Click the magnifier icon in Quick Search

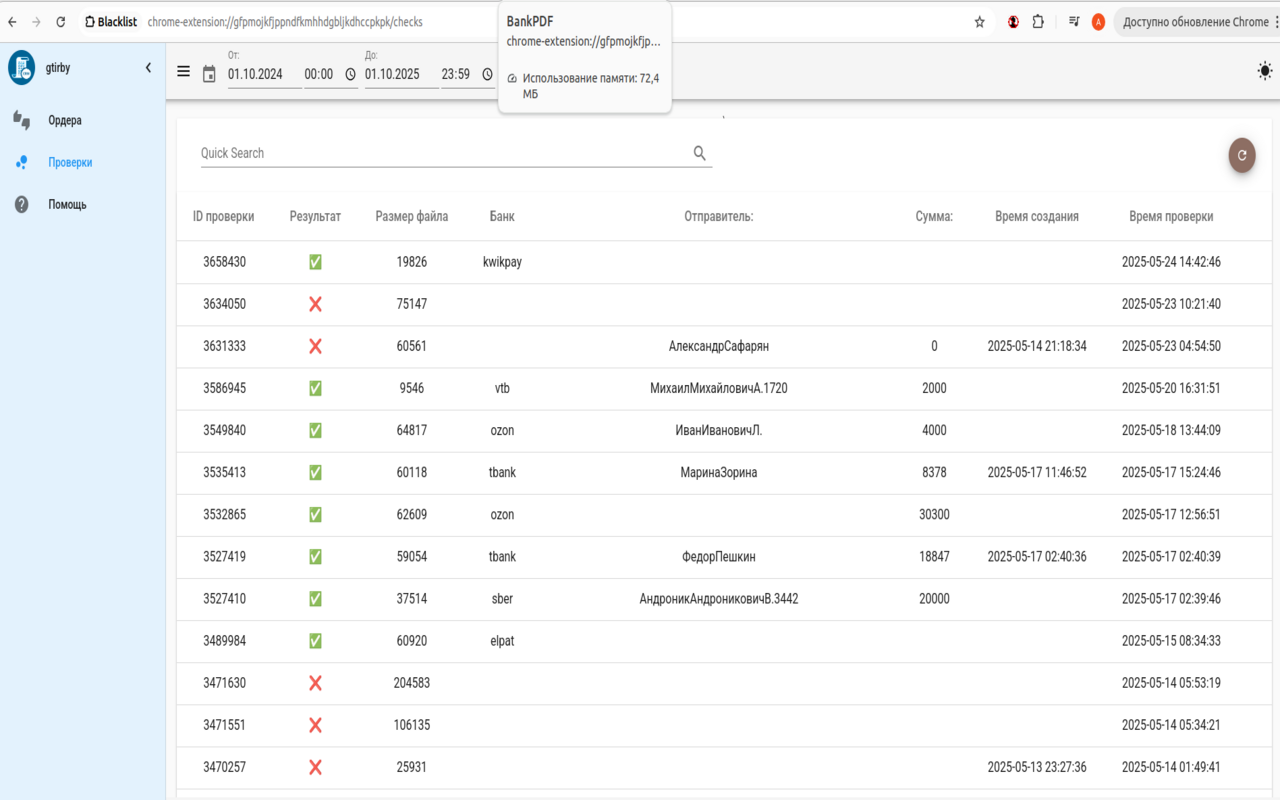699,152
